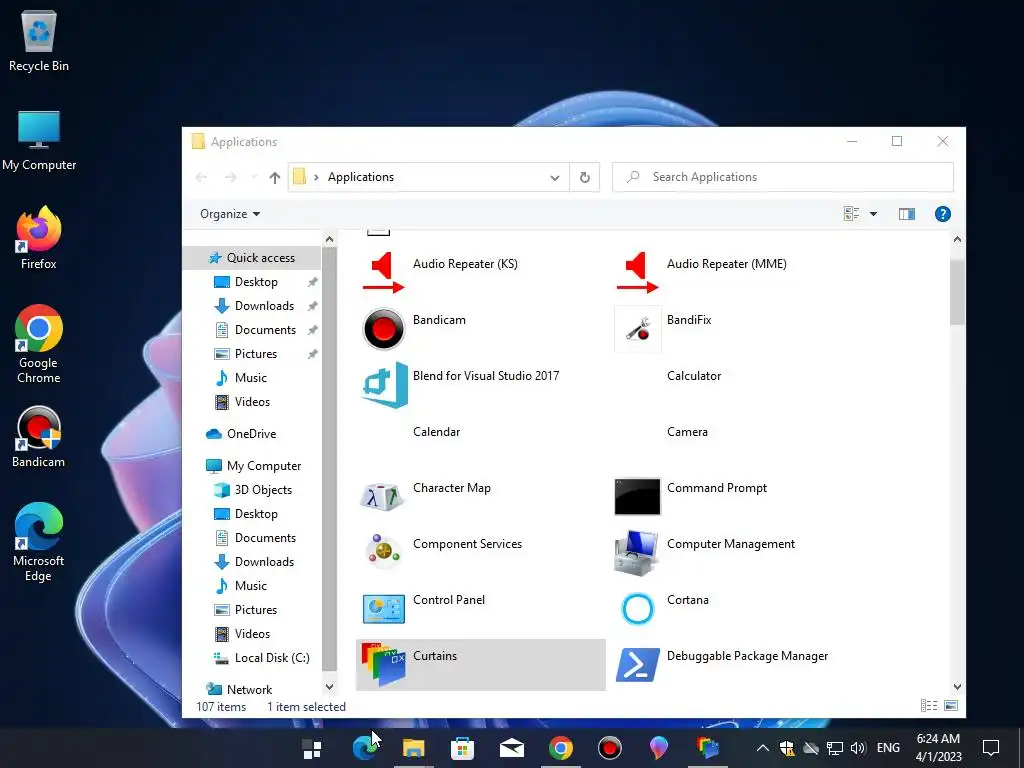This screenshot has height=768, width=1024.
Task: Click in the Search Applications field
Action: 782,177
